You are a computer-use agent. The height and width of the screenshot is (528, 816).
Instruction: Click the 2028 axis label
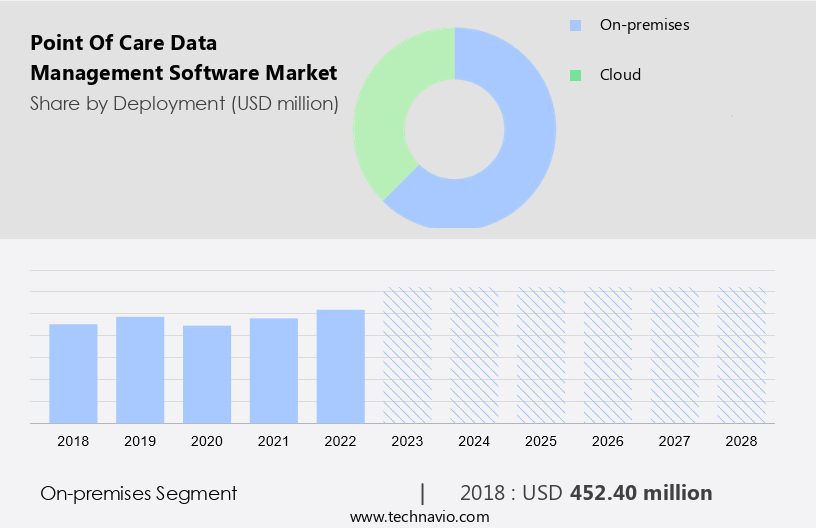(x=742, y=441)
